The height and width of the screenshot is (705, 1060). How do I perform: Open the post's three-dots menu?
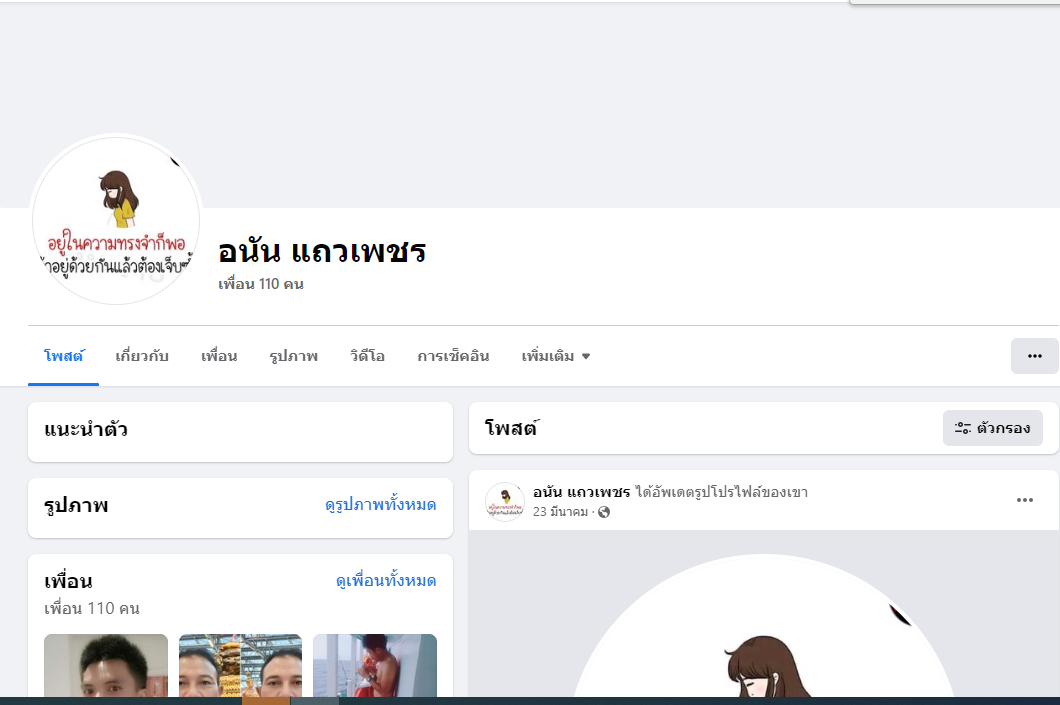click(1024, 500)
